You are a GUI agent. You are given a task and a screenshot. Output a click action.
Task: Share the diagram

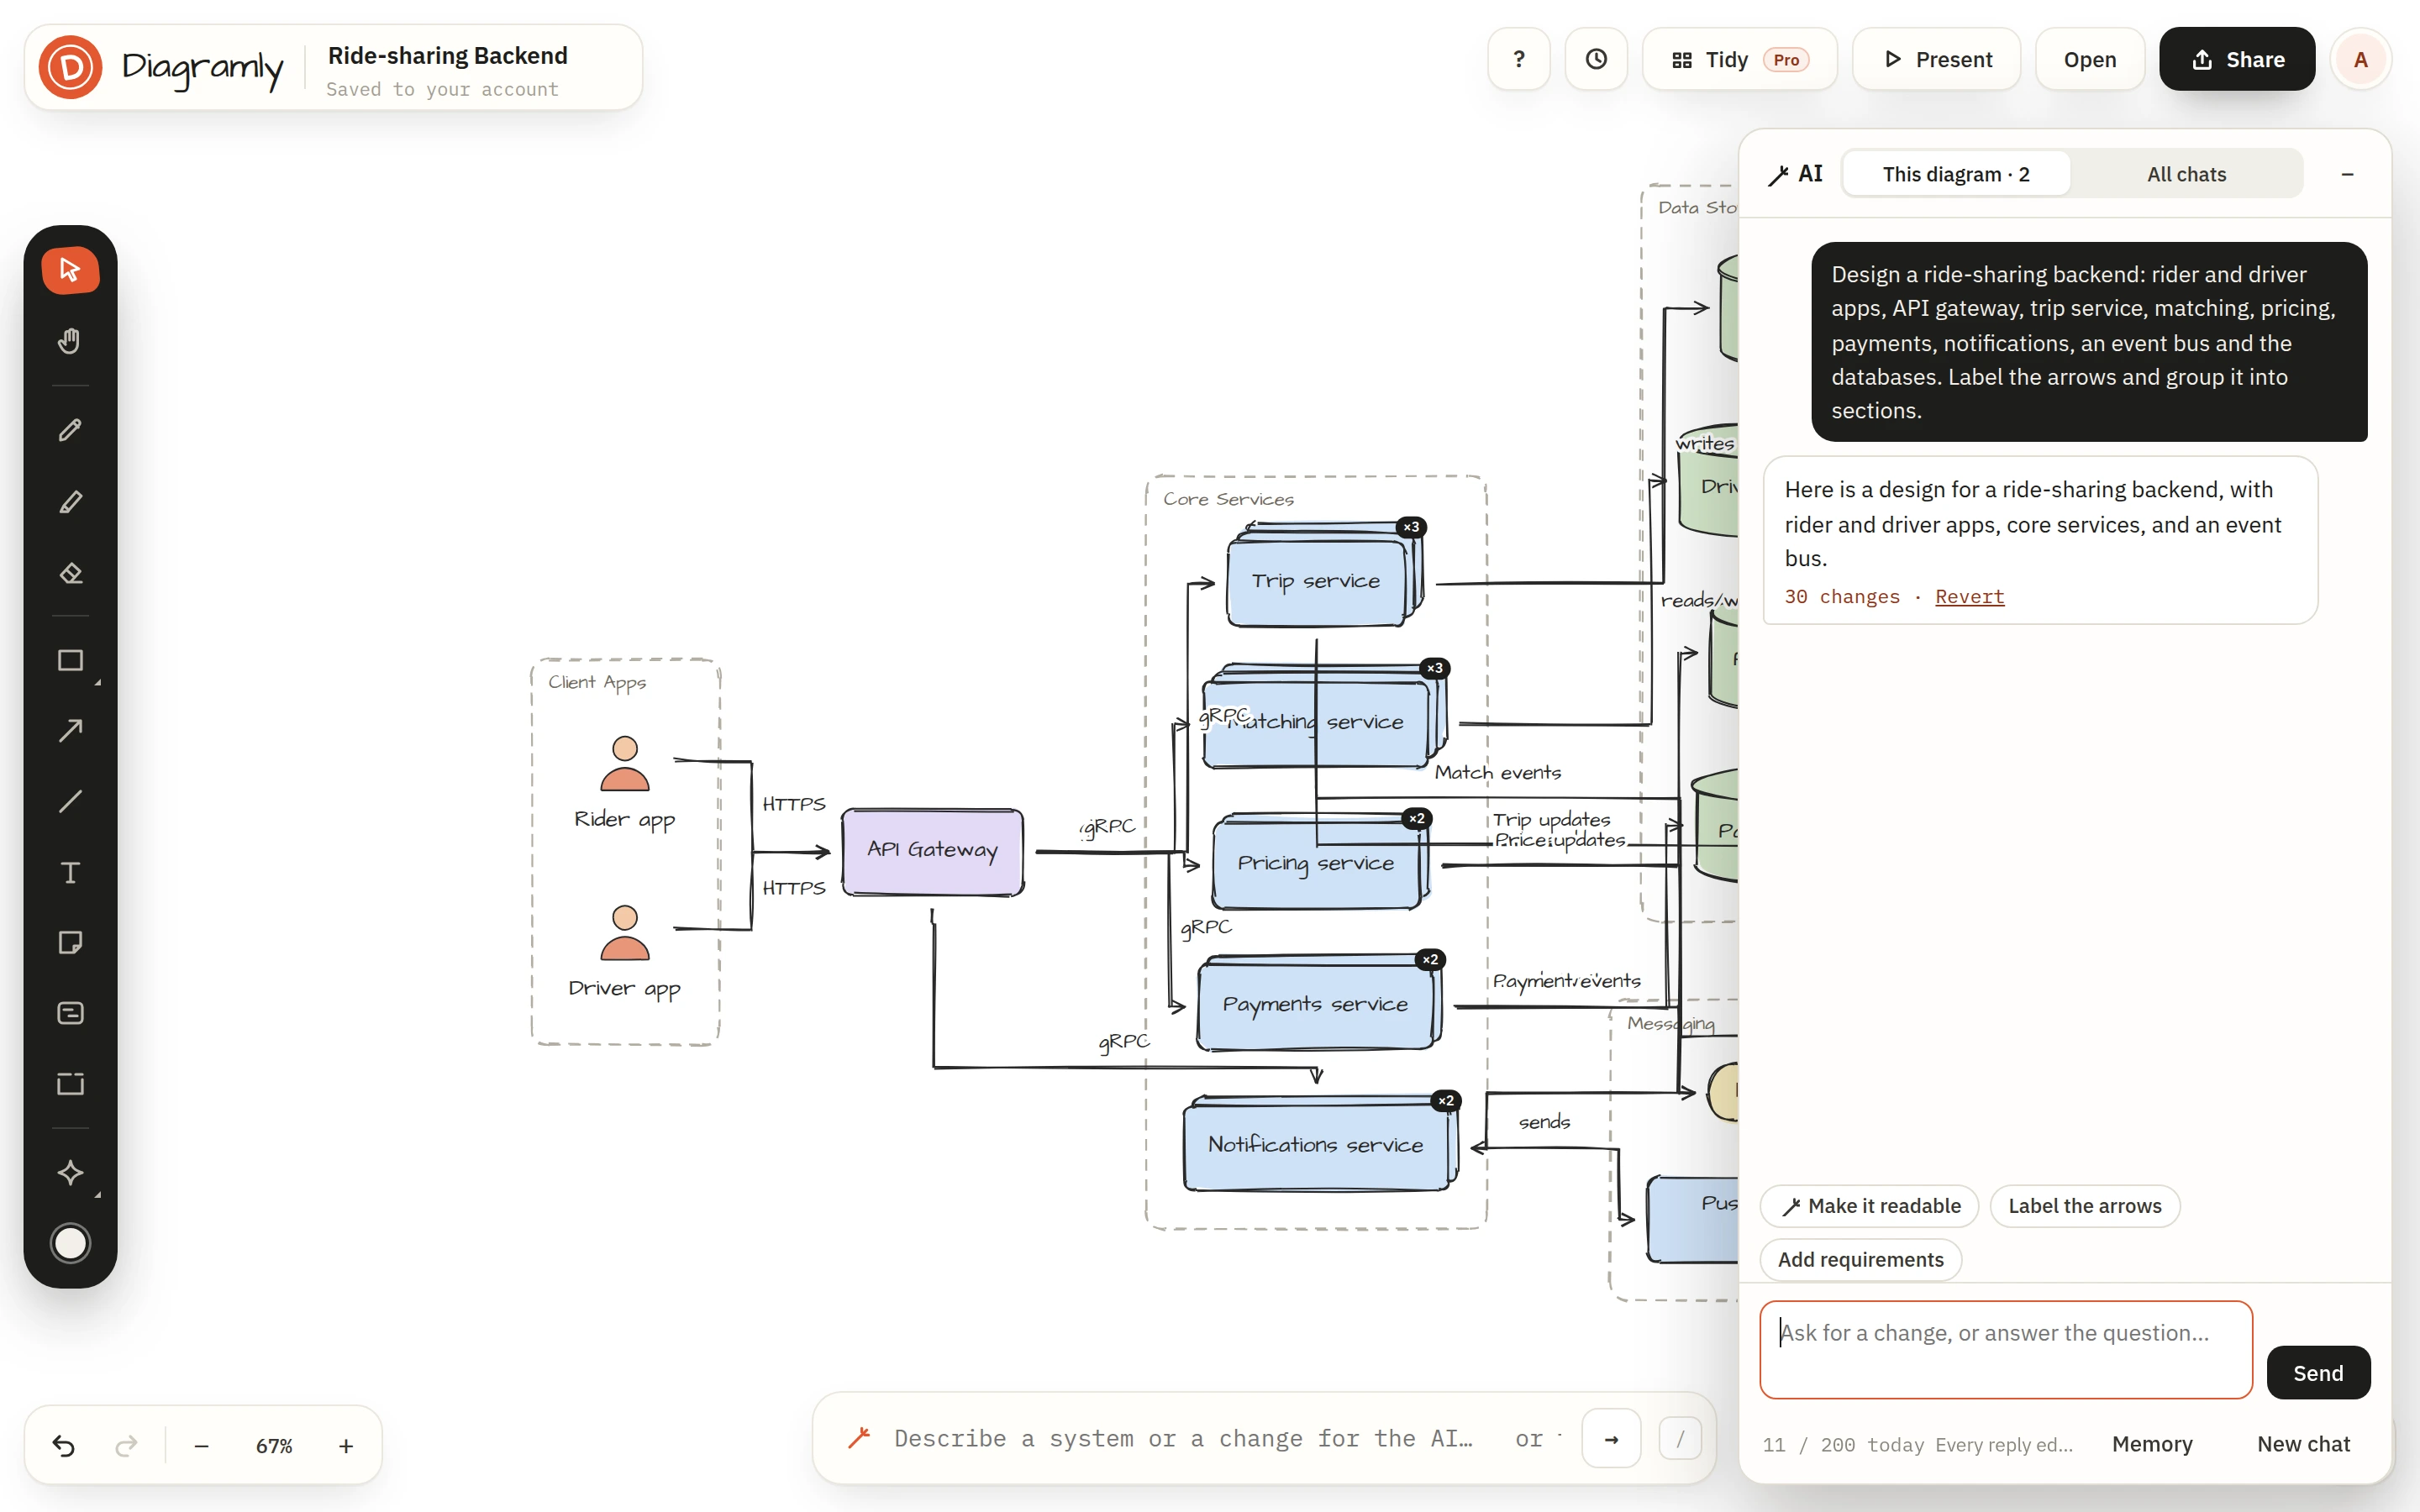click(x=2237, y=59)
